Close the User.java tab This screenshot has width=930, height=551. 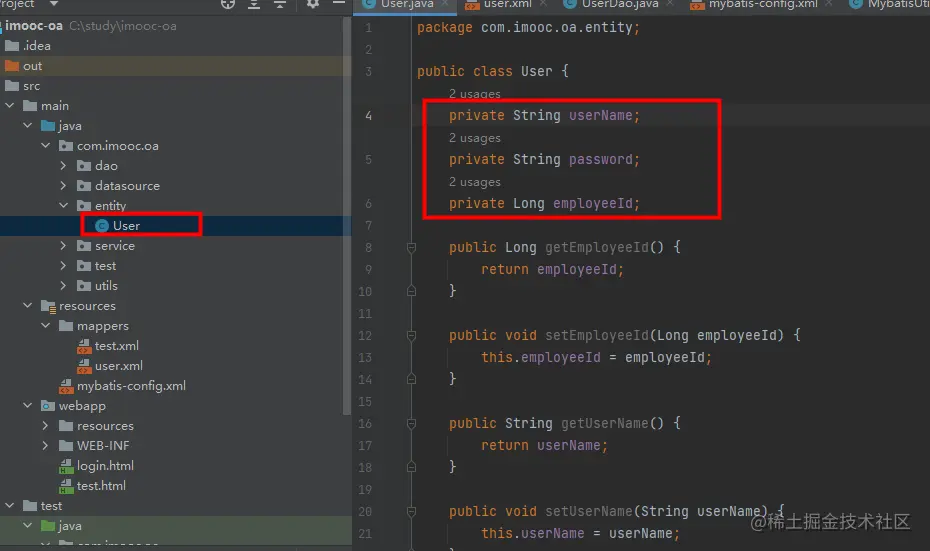[x=444, y=4]
